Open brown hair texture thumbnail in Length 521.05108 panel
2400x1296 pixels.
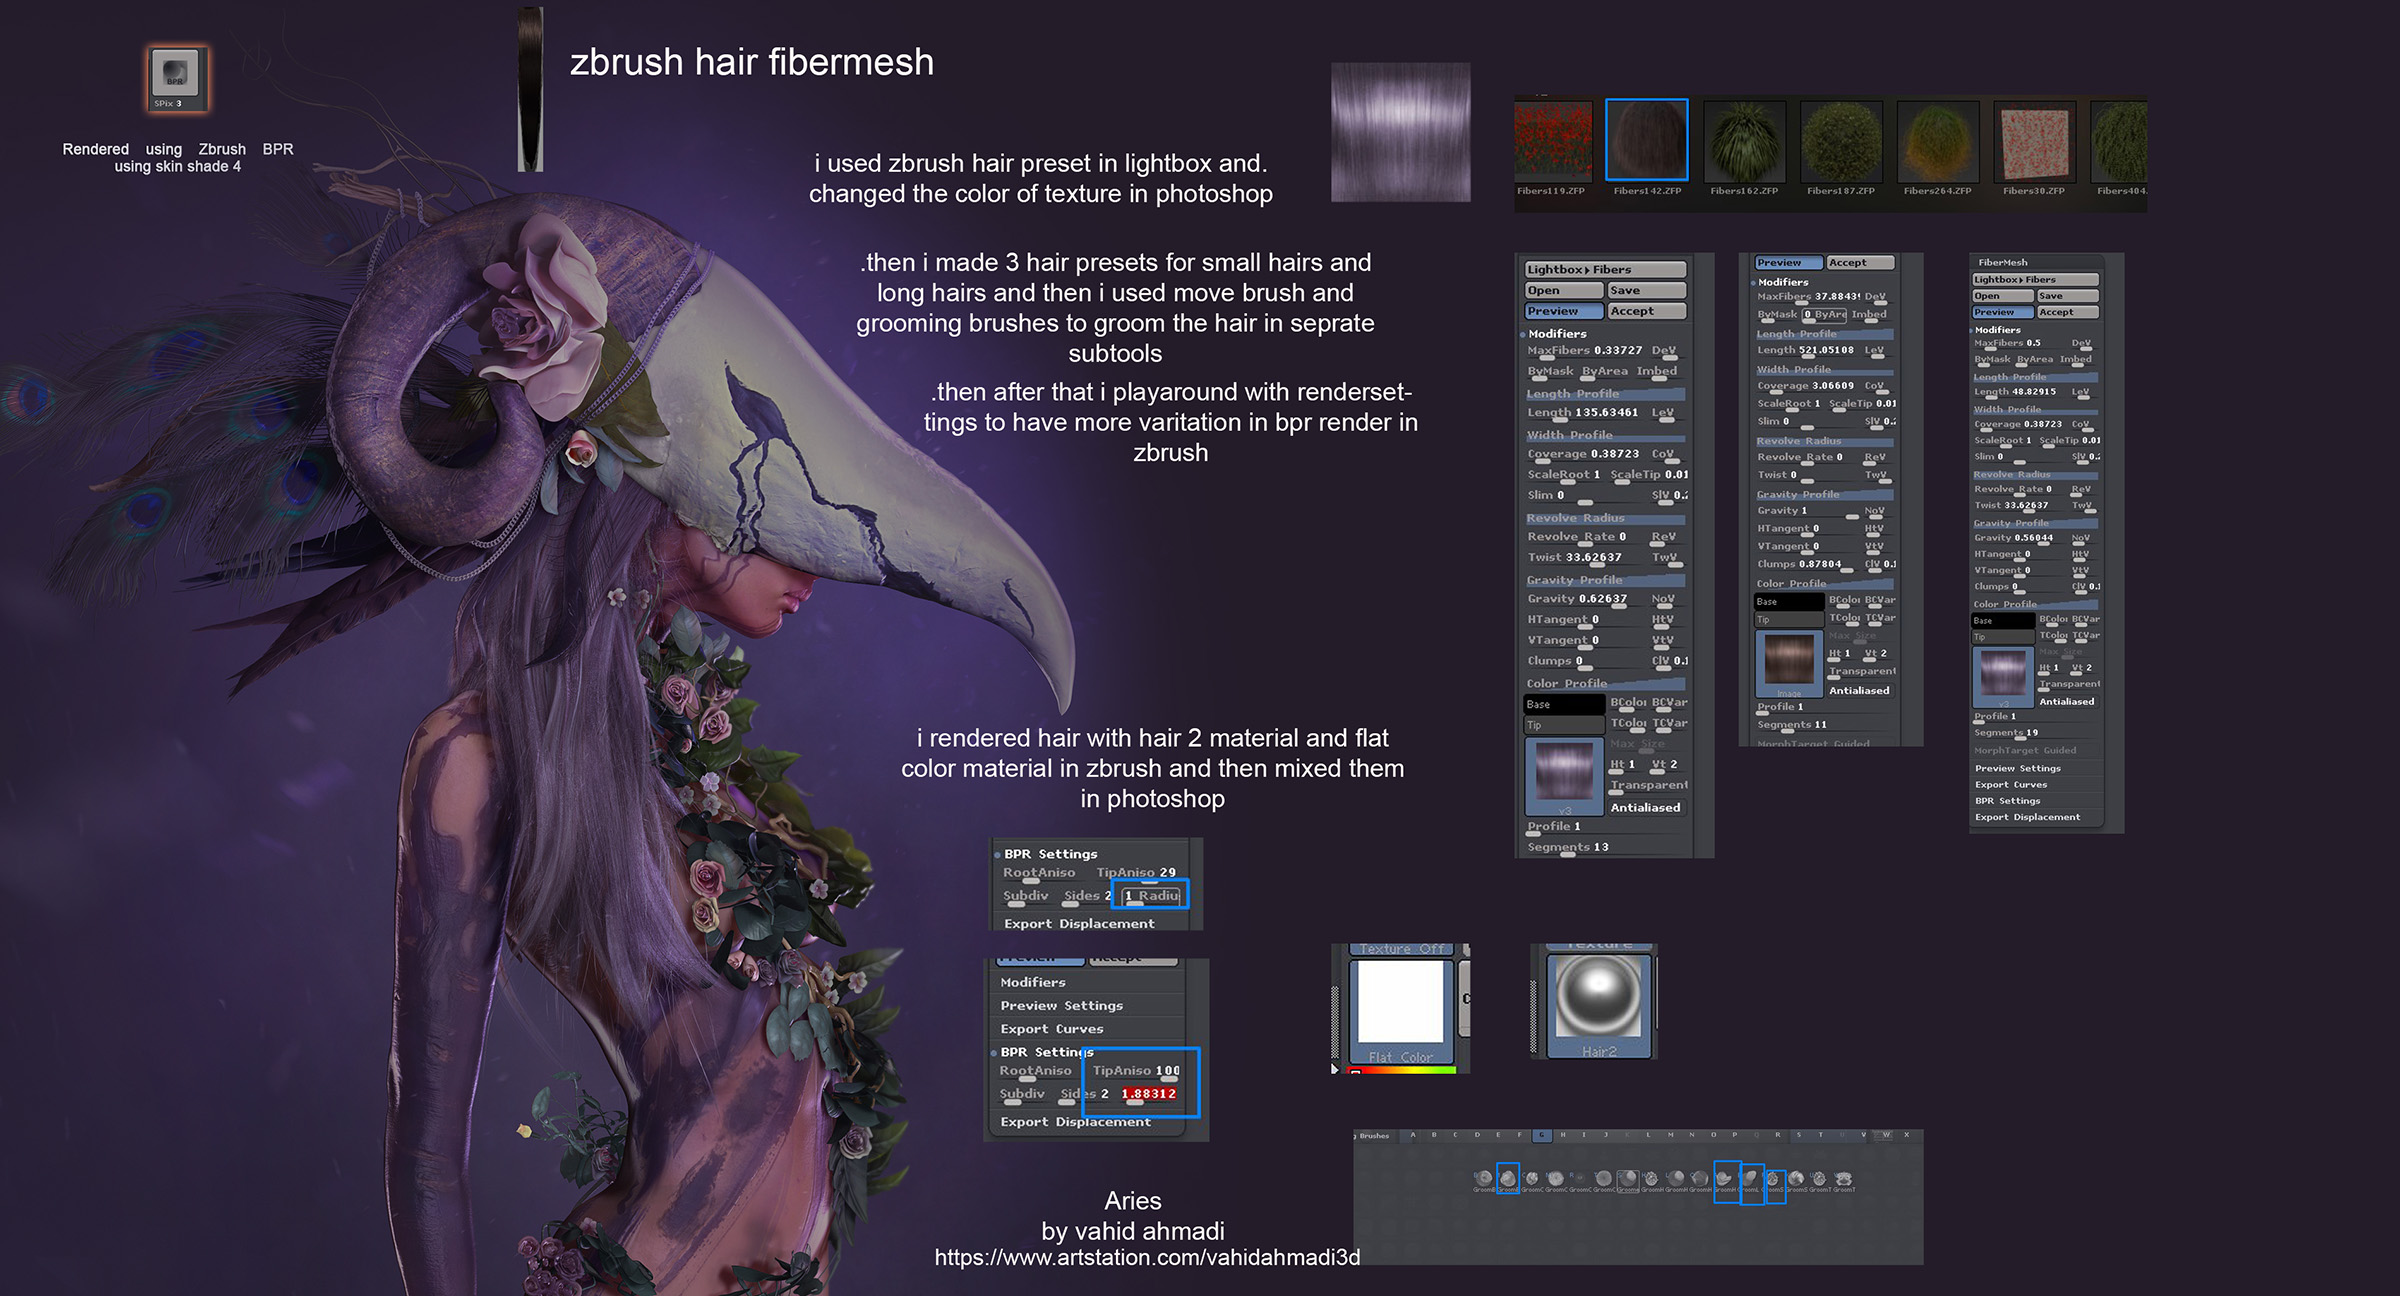pos(1788,663)
